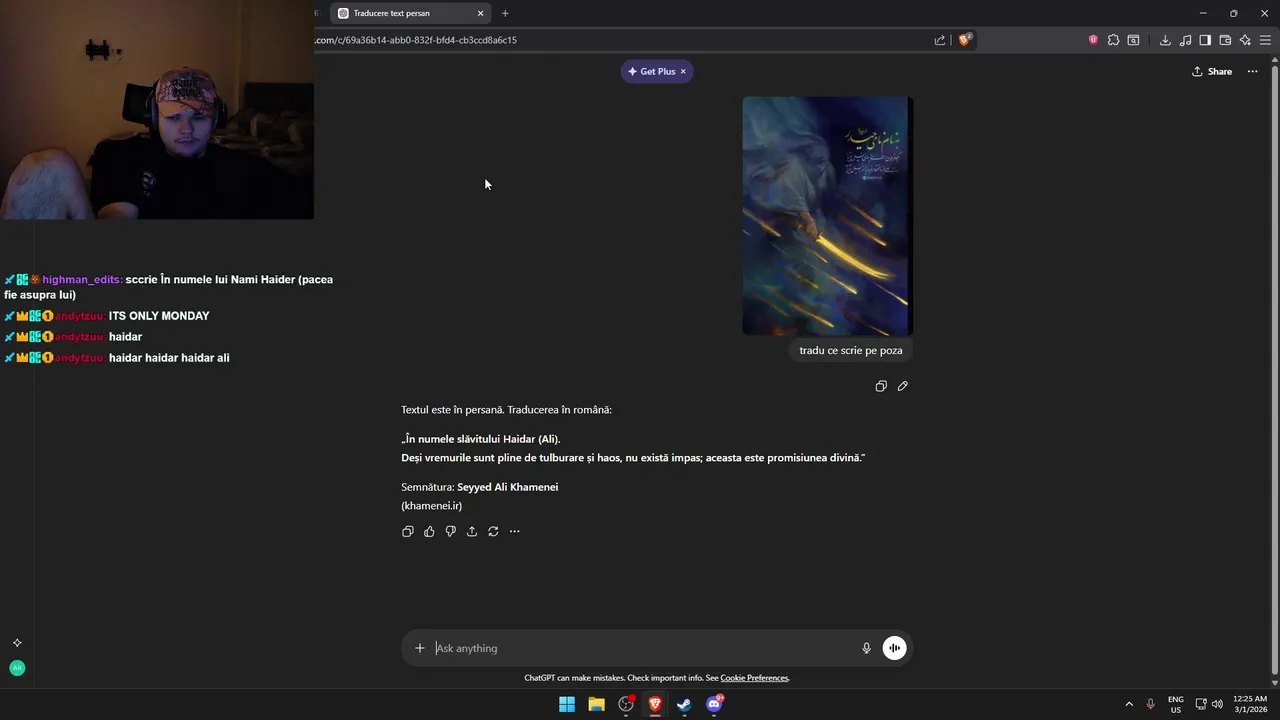Click the network tray icon
The width and height of the screenshot is (1280, 720).
click(1201, 704)
